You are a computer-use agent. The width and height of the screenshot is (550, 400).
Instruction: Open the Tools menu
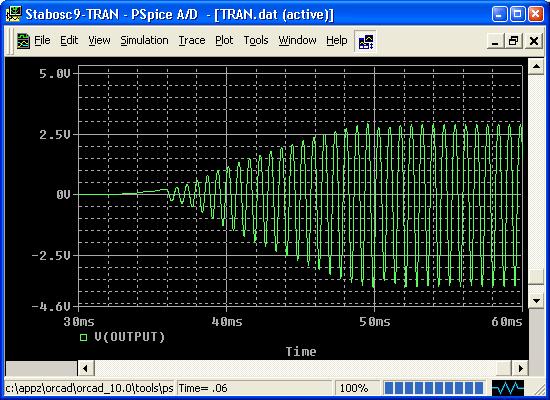point(256,41)
